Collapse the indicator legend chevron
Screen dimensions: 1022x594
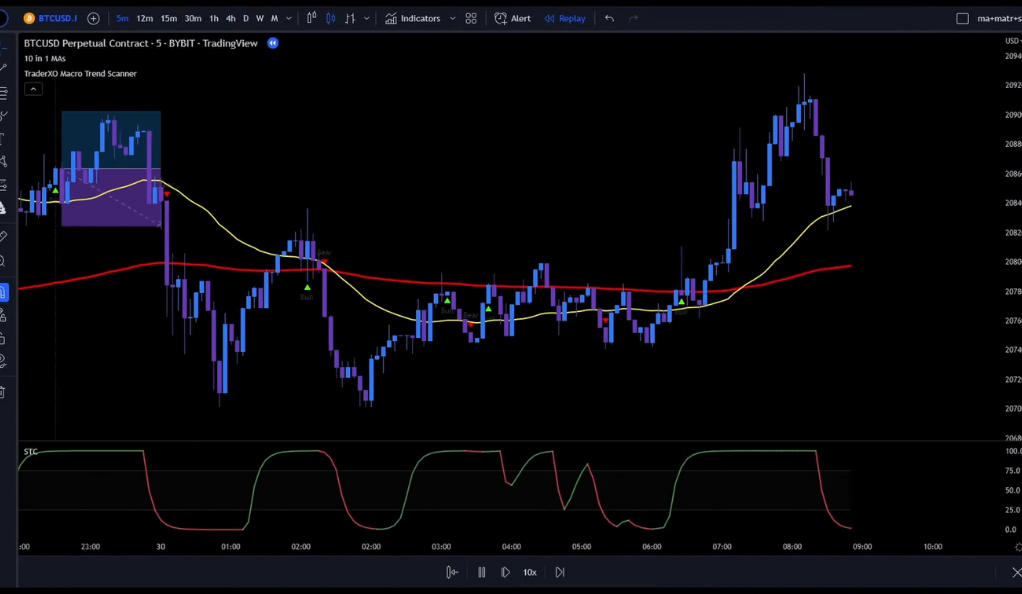(x=33, y=89)
